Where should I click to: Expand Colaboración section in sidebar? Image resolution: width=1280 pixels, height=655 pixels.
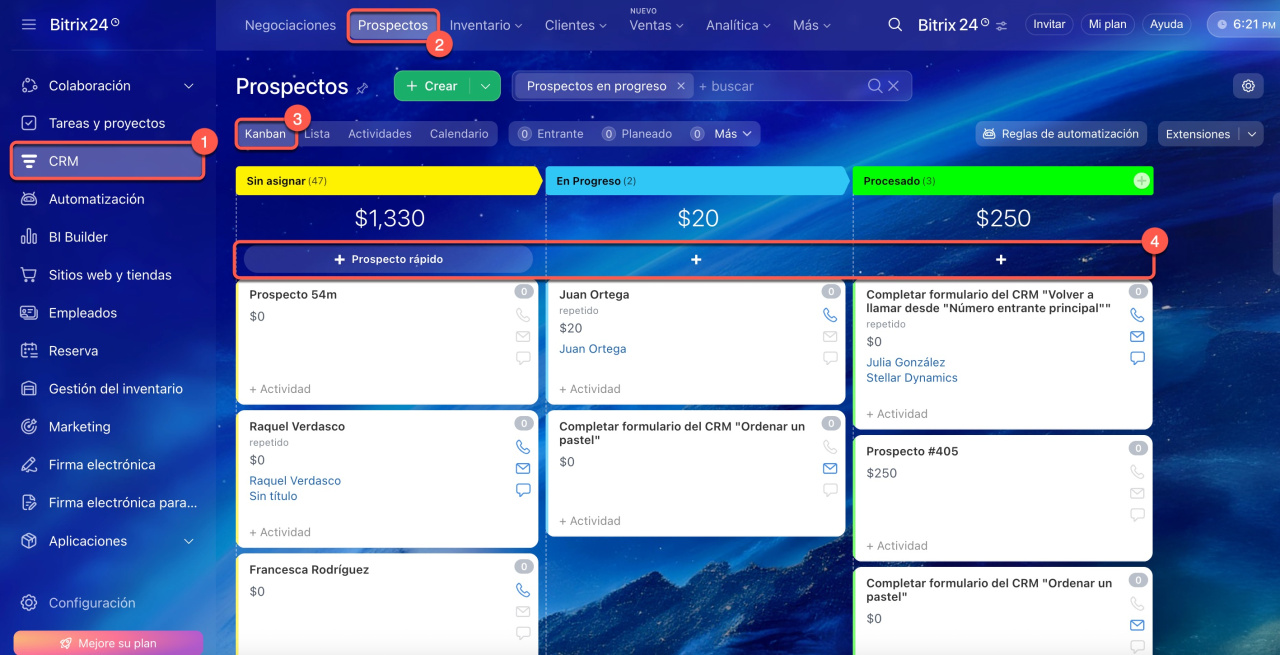pos(189,86)
